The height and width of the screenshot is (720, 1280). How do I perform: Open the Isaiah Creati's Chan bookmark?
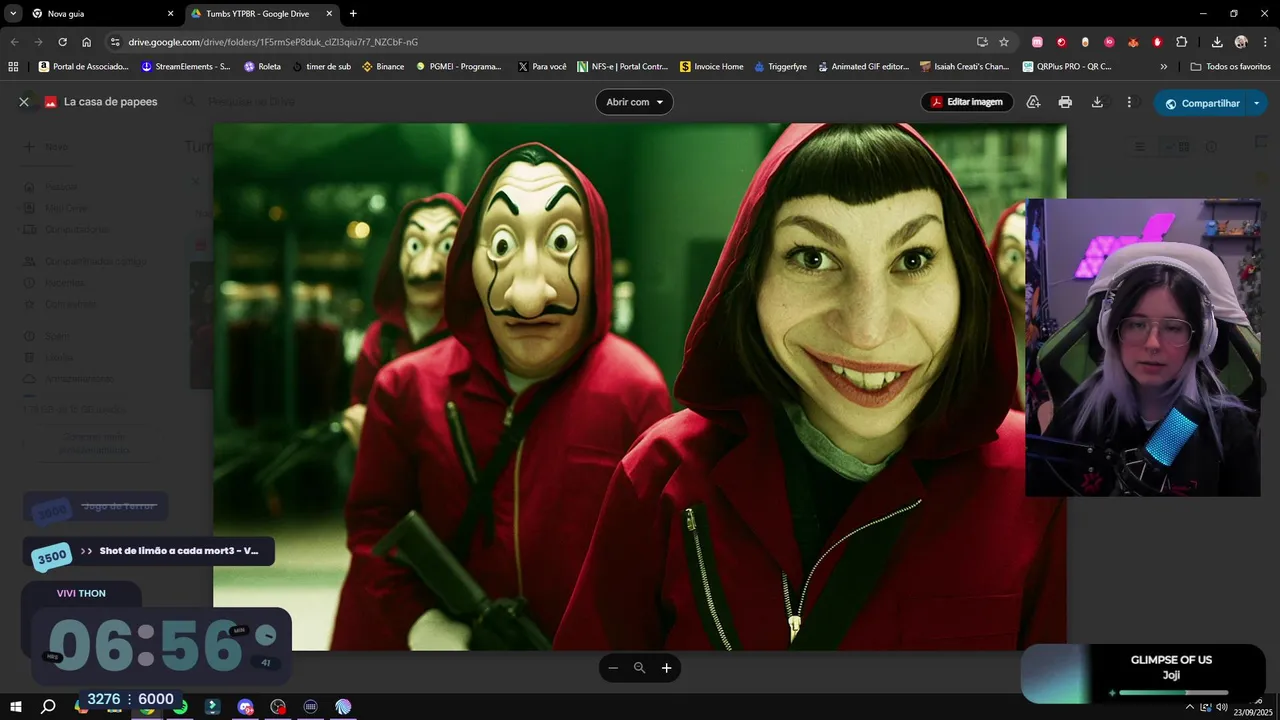[x=965, y=66]
